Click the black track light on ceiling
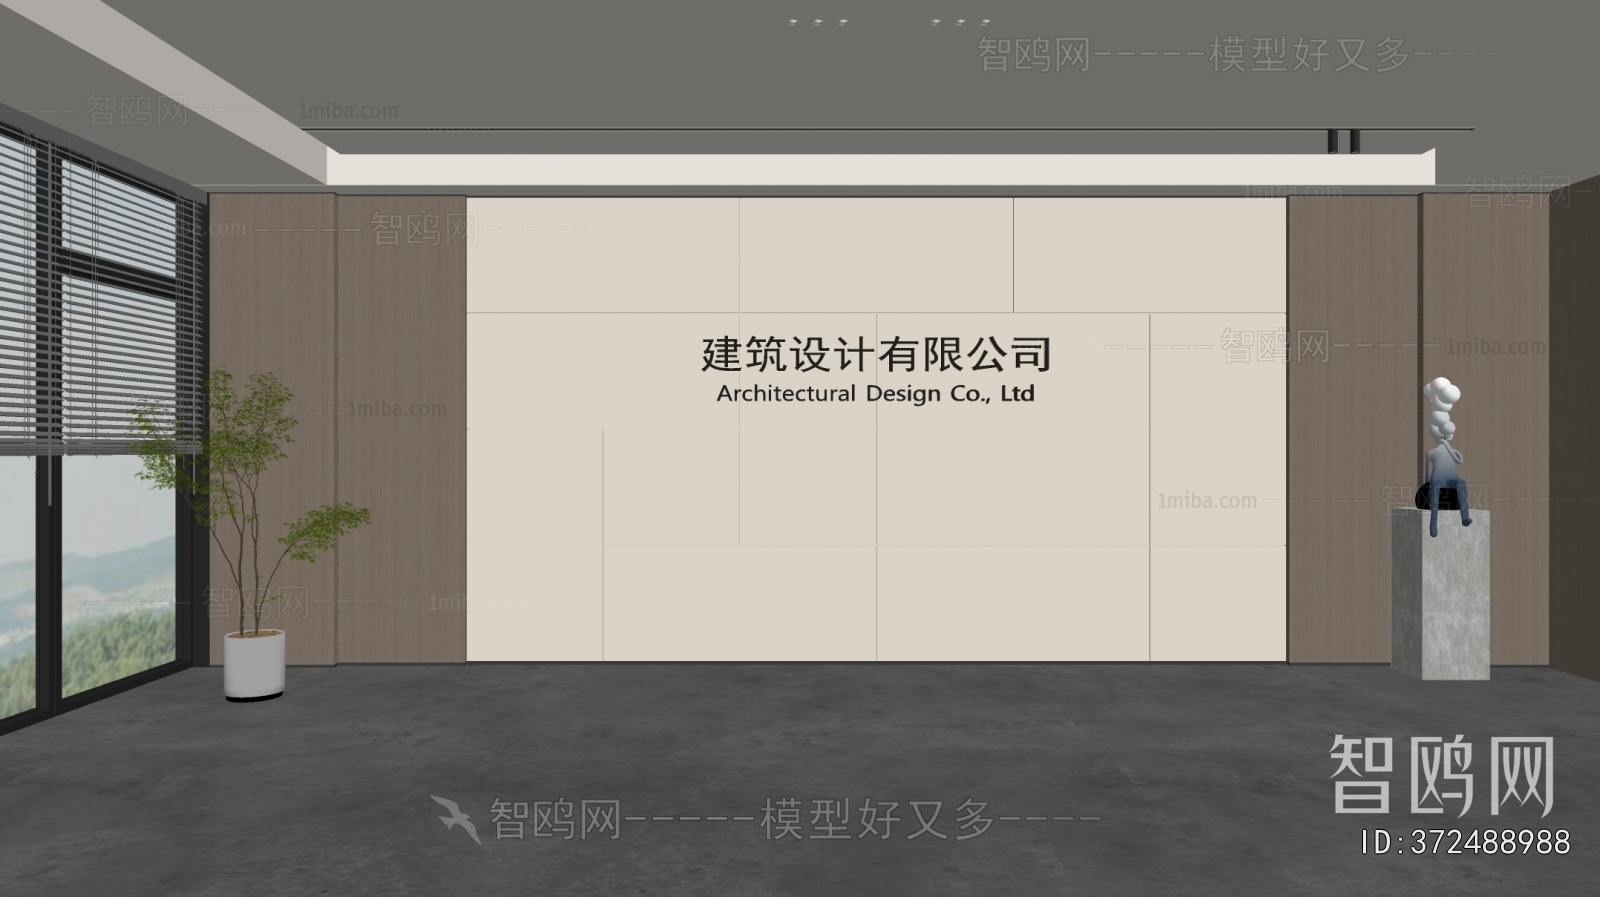The height and width of the screenshot is (897, 1600). pyautogui.click(x=1342, y=141)
